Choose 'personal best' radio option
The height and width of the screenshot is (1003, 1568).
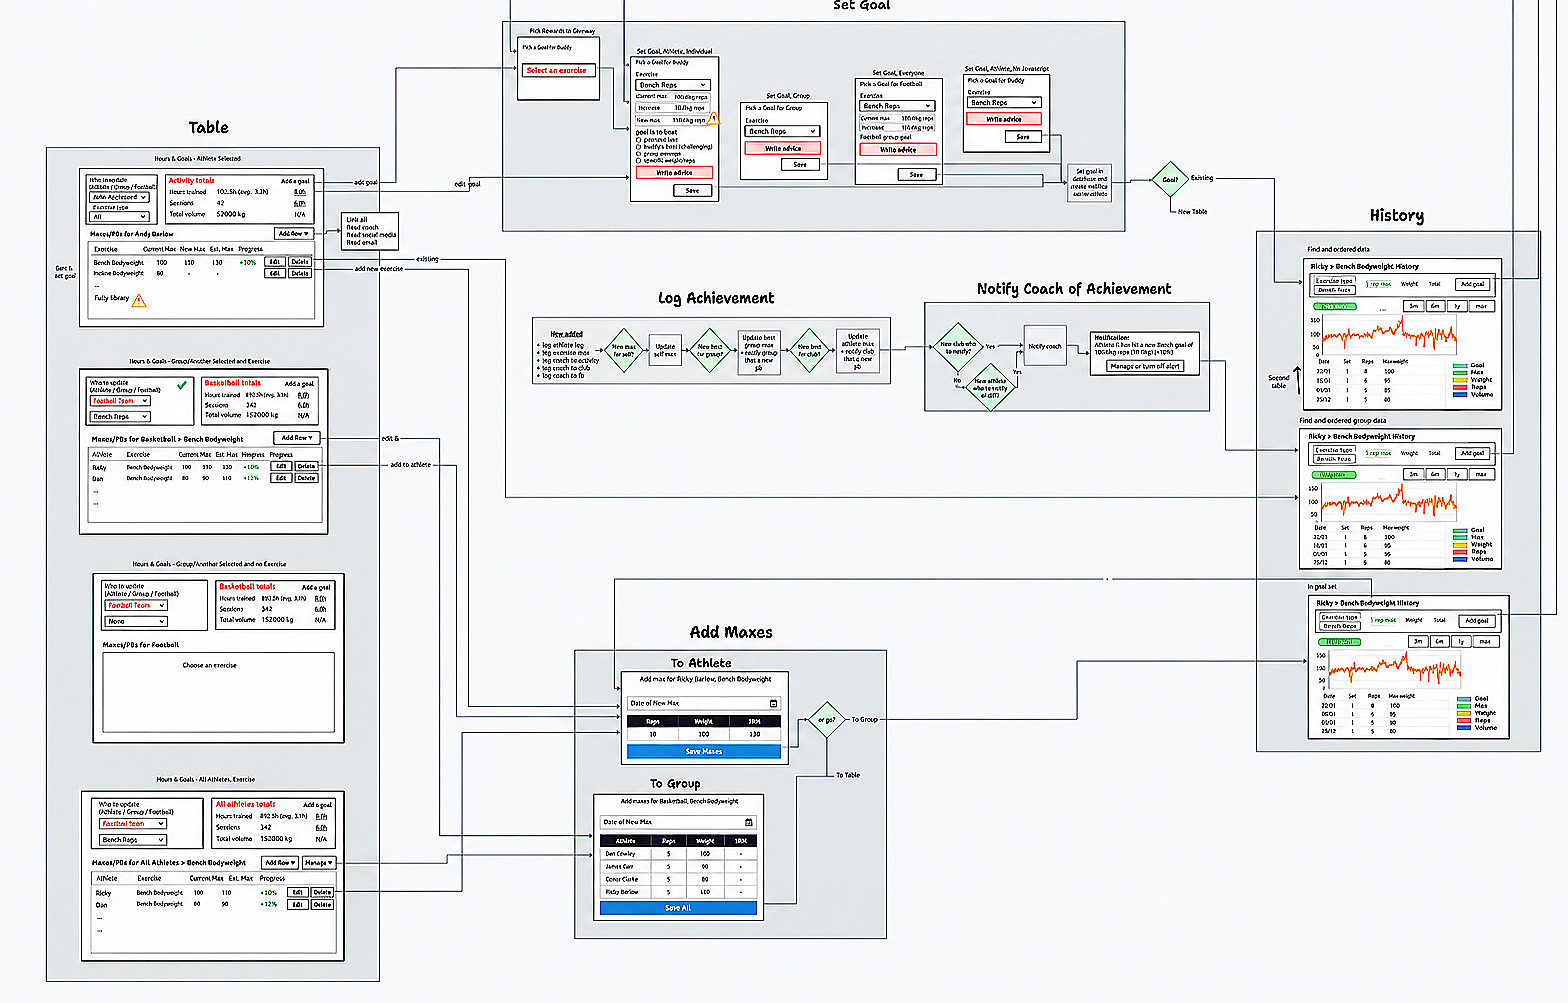[639, 140]
